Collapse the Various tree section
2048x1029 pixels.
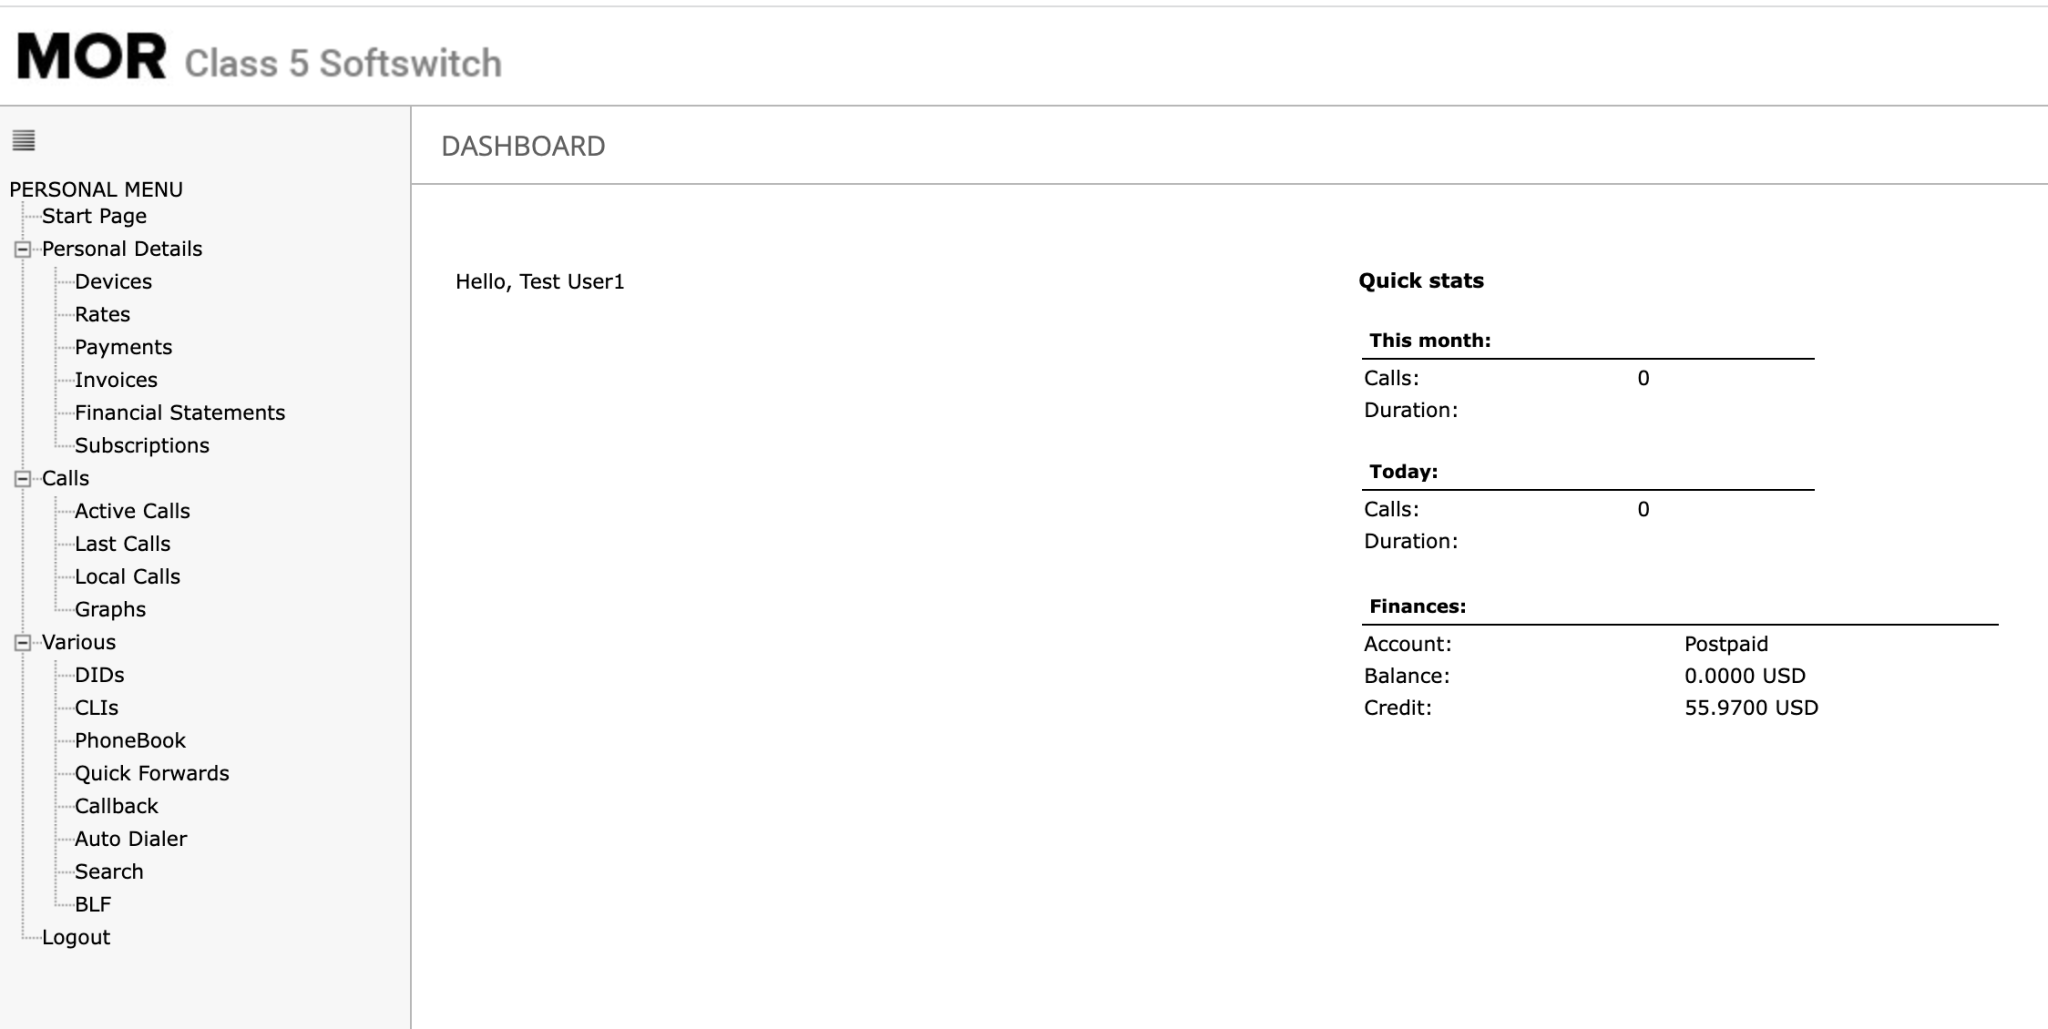[21, 641]
